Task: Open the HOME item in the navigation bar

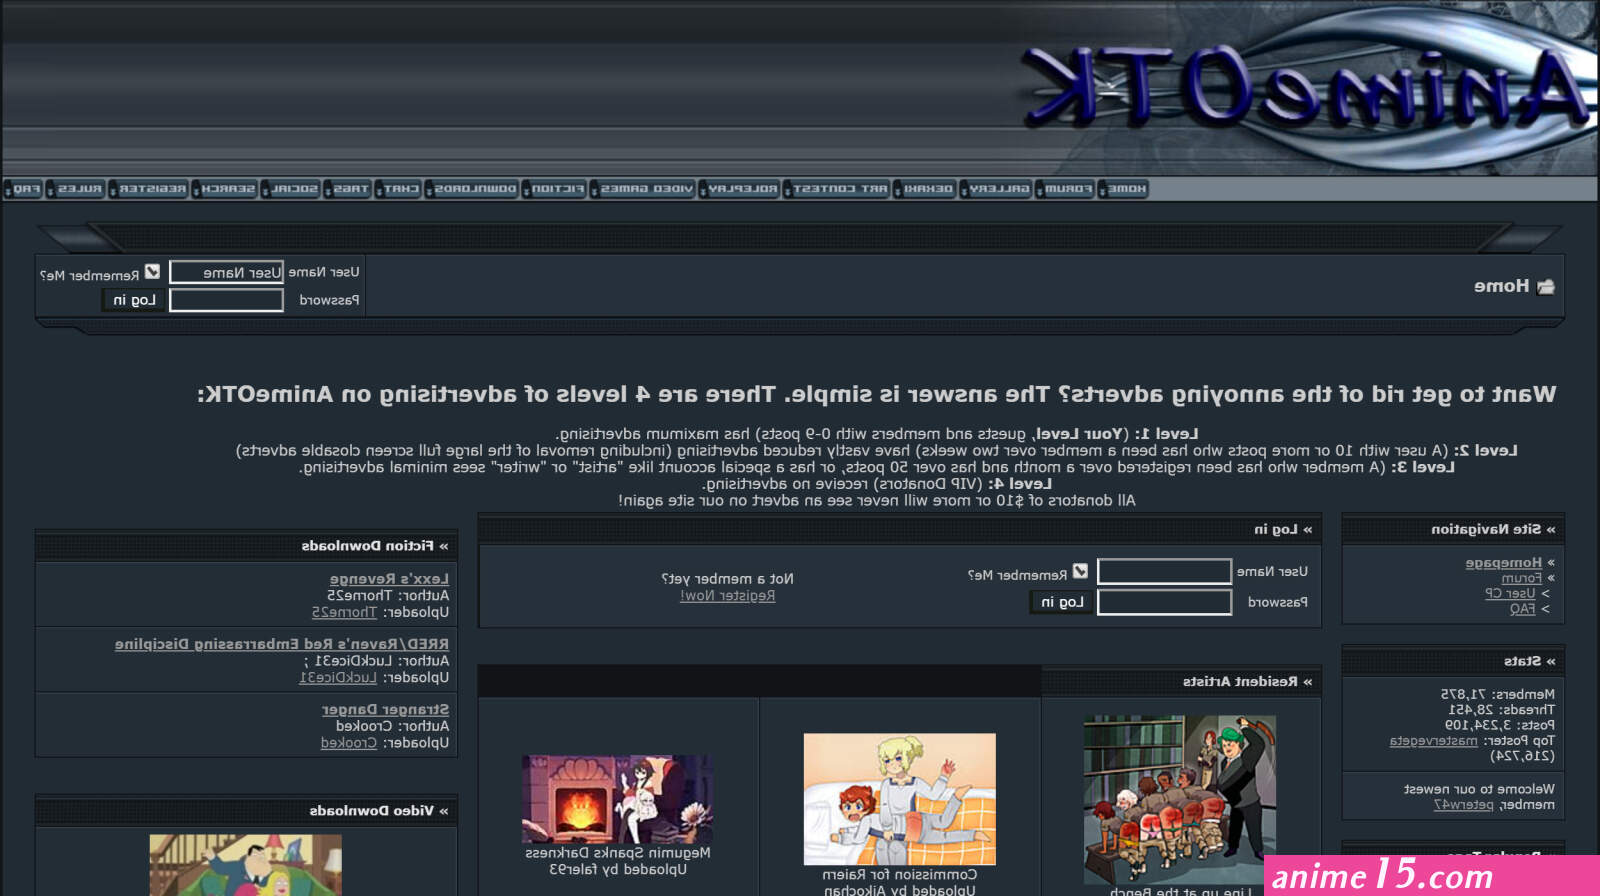Action: tap(1123, 189)
